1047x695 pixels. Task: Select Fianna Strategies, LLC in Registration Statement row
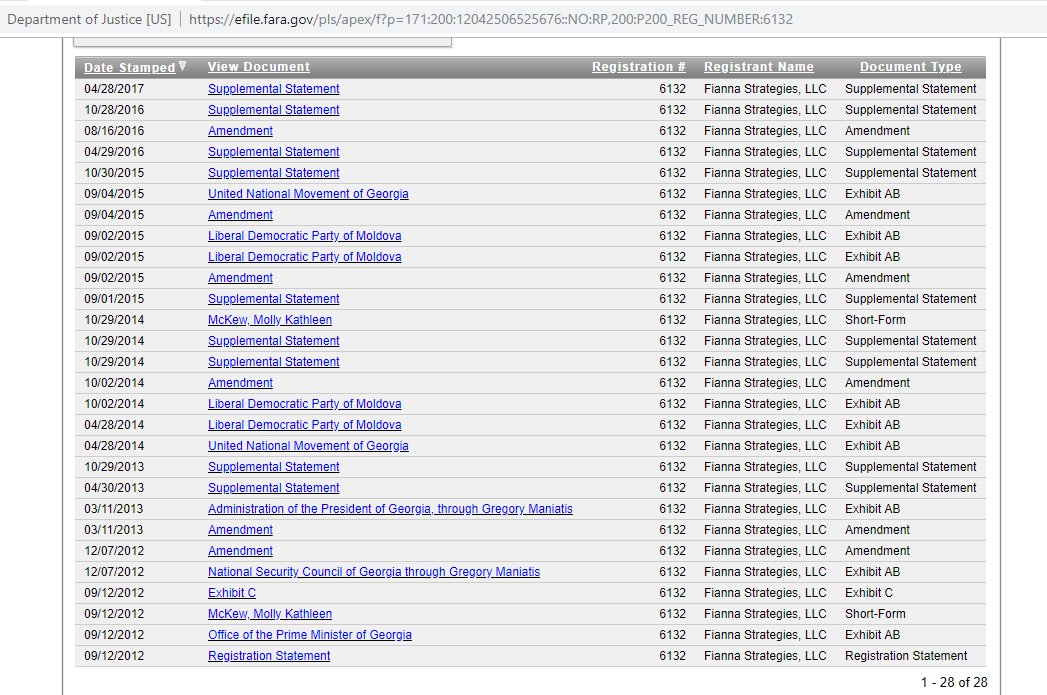point(765,656)
